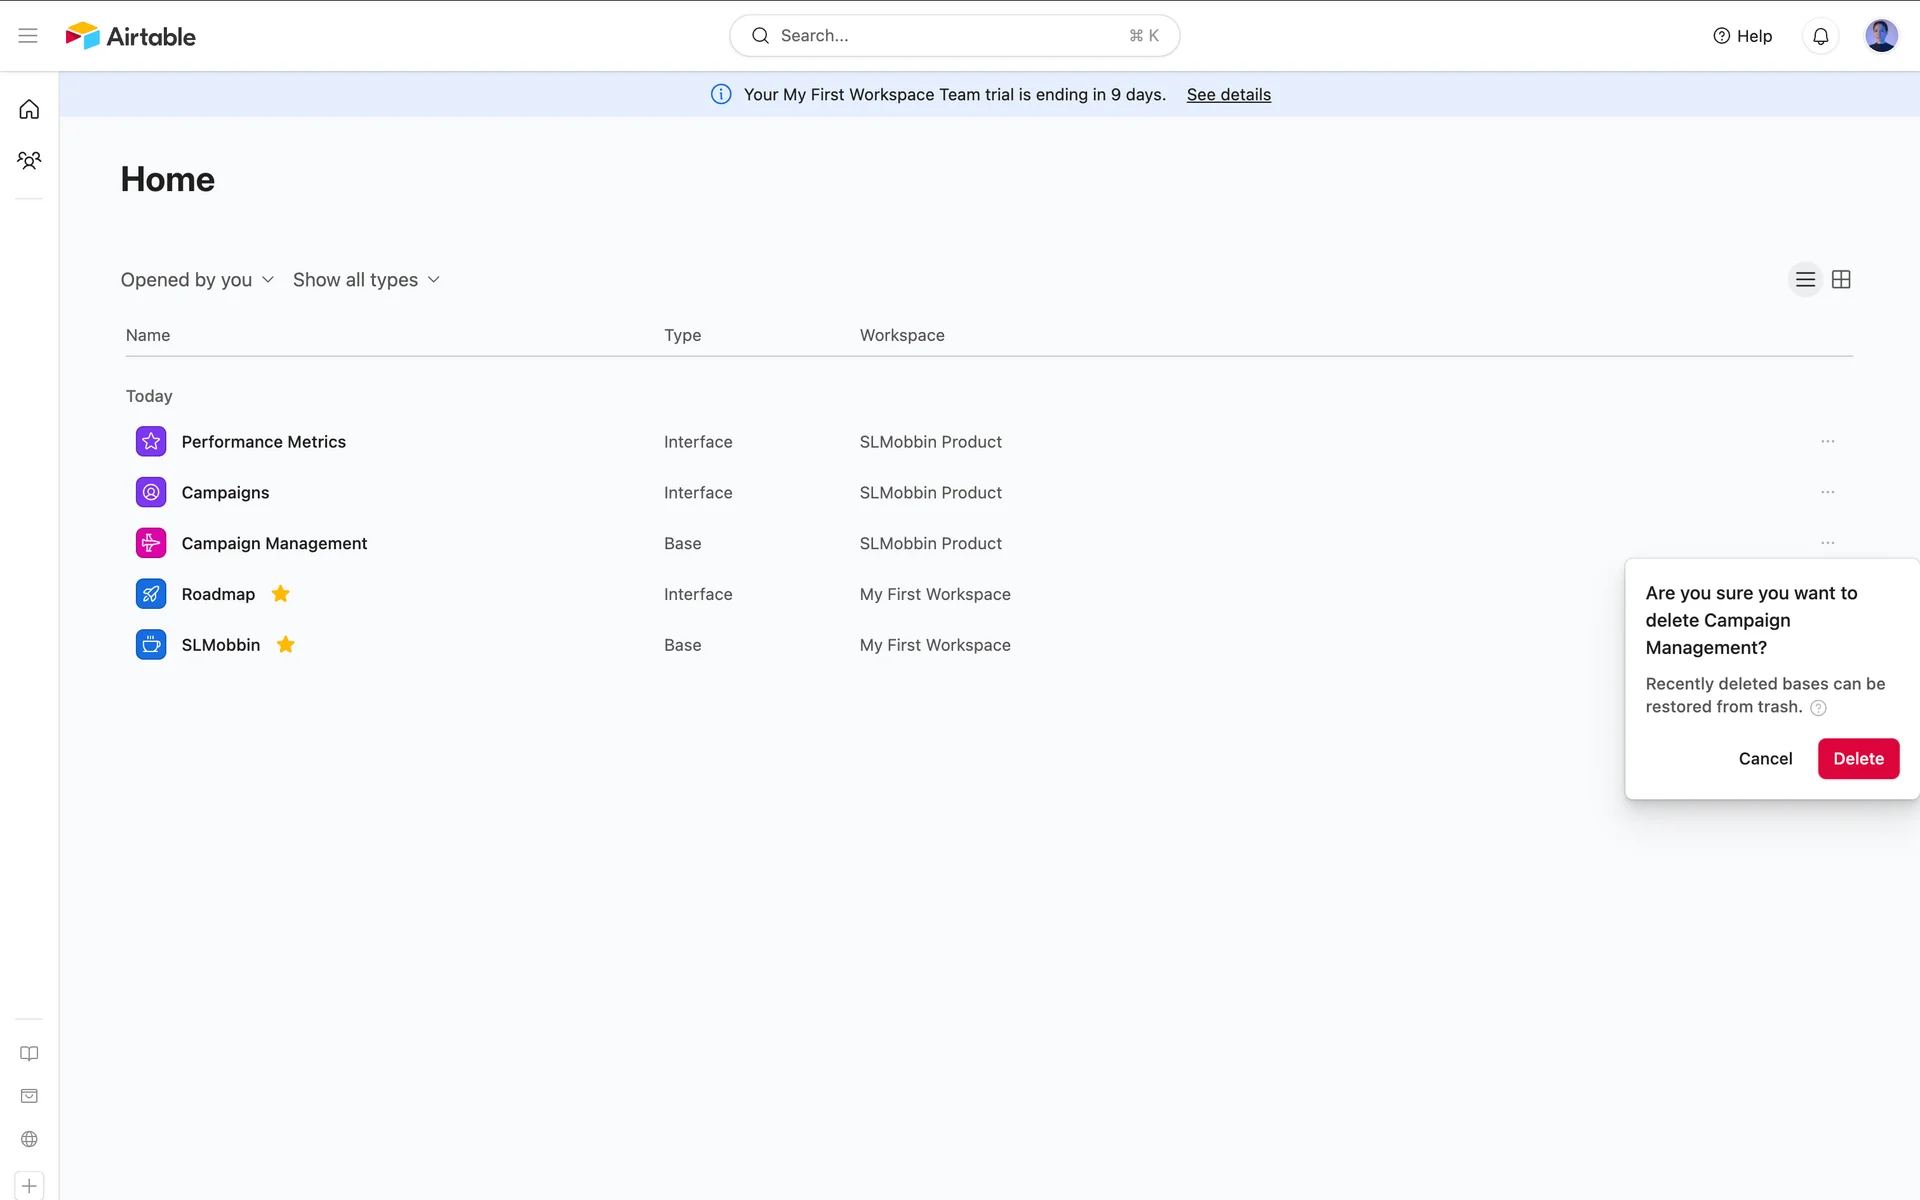Open Performance Metrics more options menu
Image resolution: width=1920 pixels, height=1200 pixels.
[1827, 441]
